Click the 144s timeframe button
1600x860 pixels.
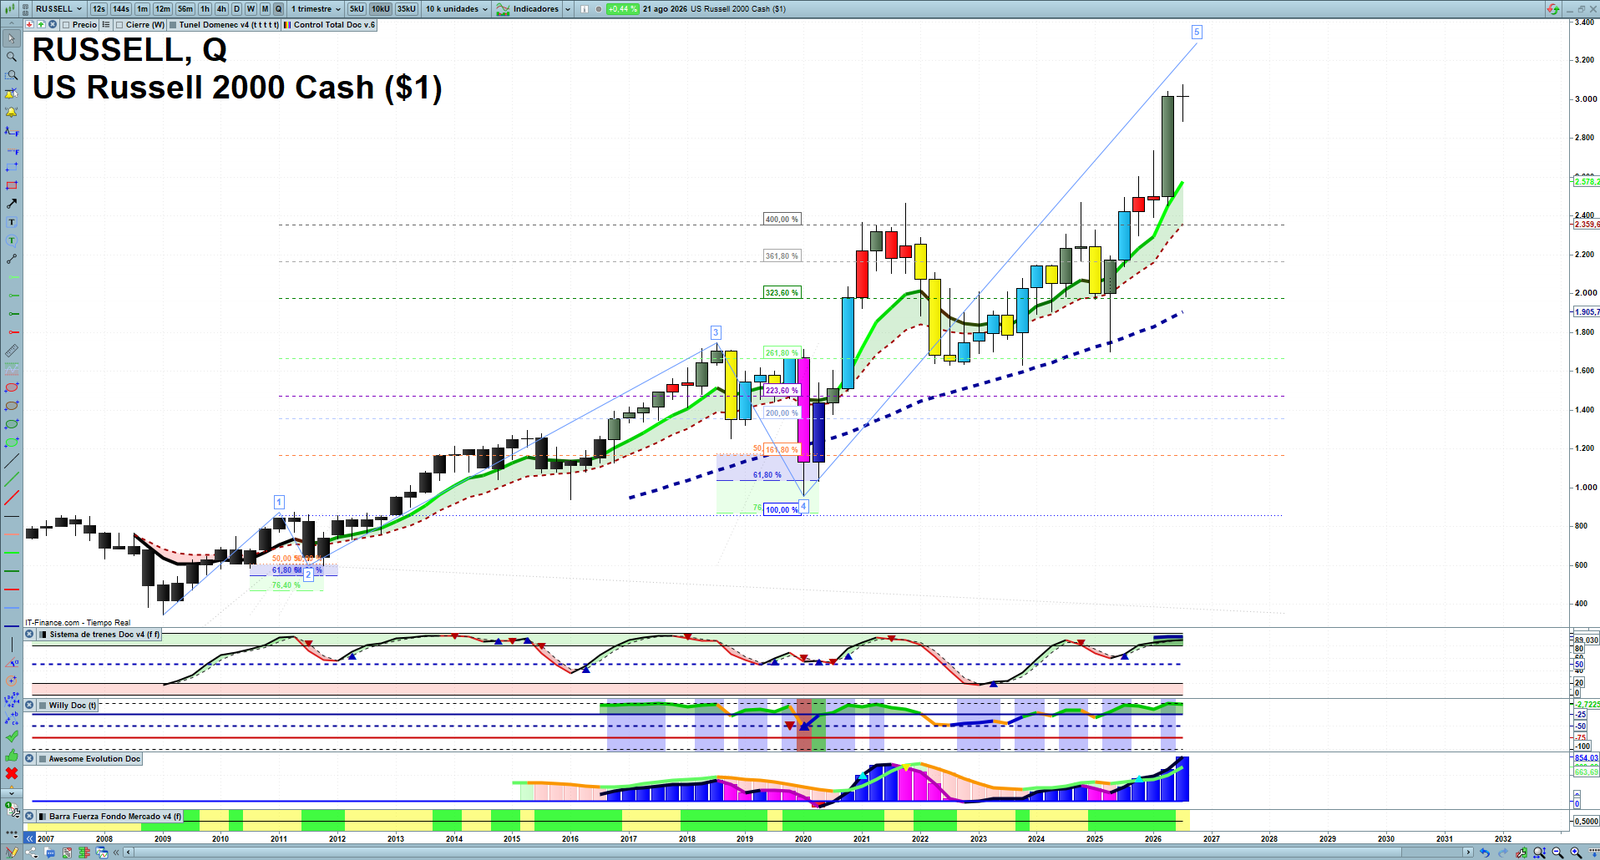coord(121,9)
